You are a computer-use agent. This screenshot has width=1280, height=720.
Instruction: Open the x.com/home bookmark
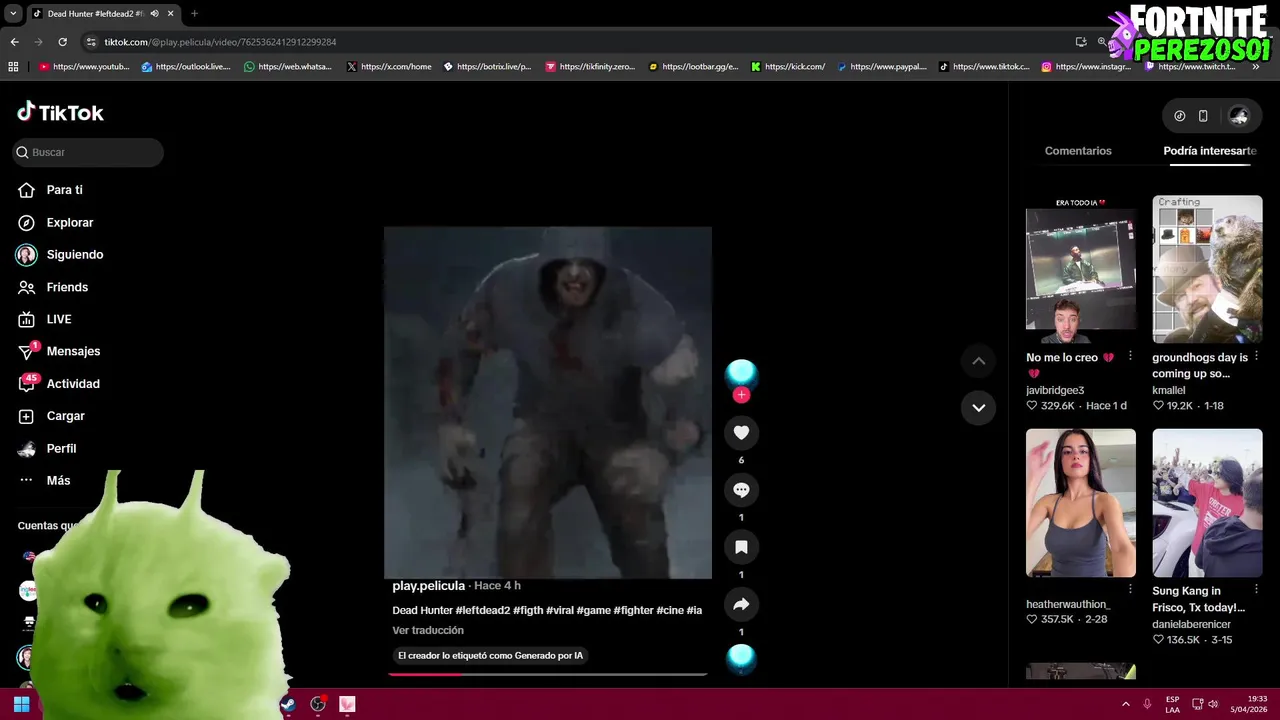point(389,67)
